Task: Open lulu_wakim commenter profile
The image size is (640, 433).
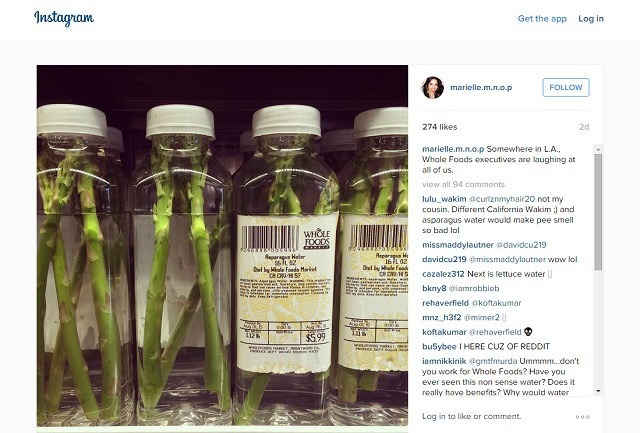Action: [444, 199]
